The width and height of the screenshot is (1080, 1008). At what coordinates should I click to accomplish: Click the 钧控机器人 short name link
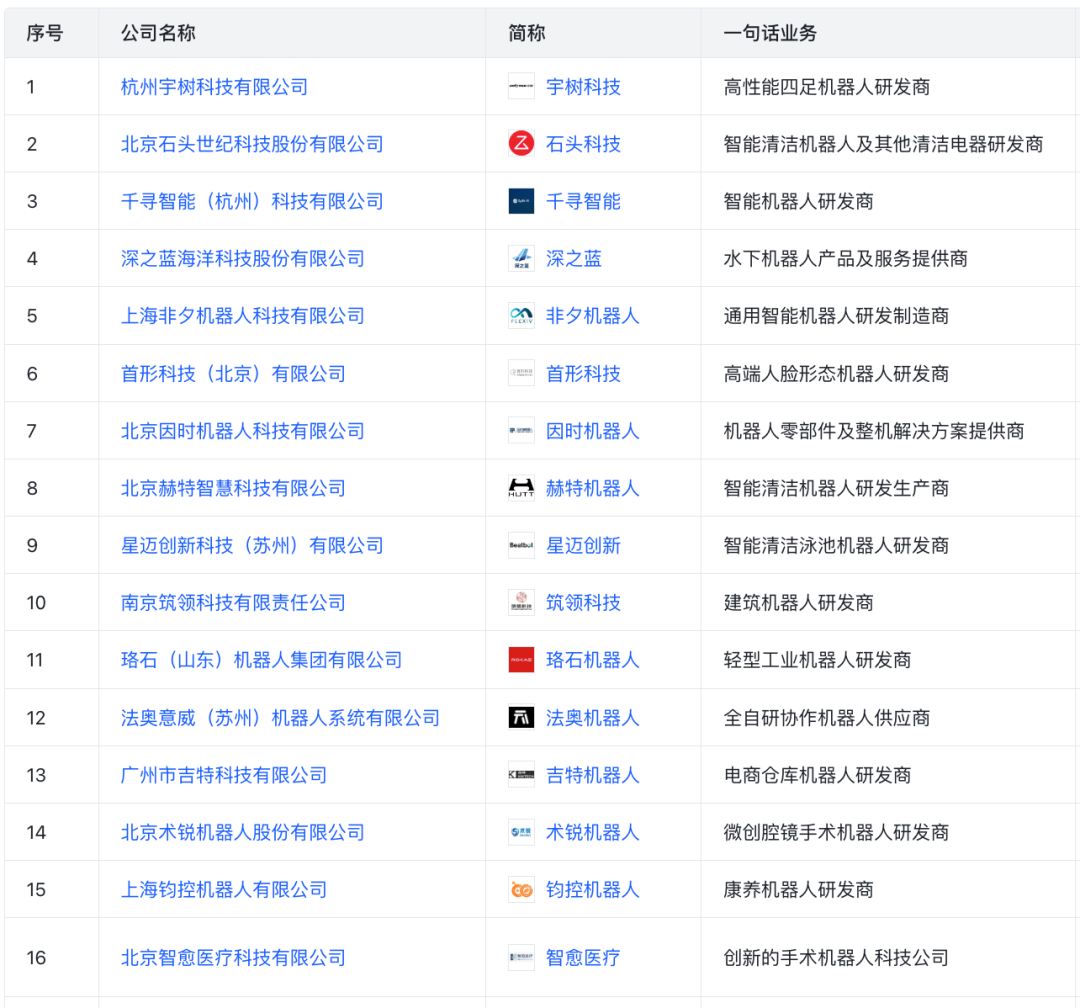click(592, 889)
